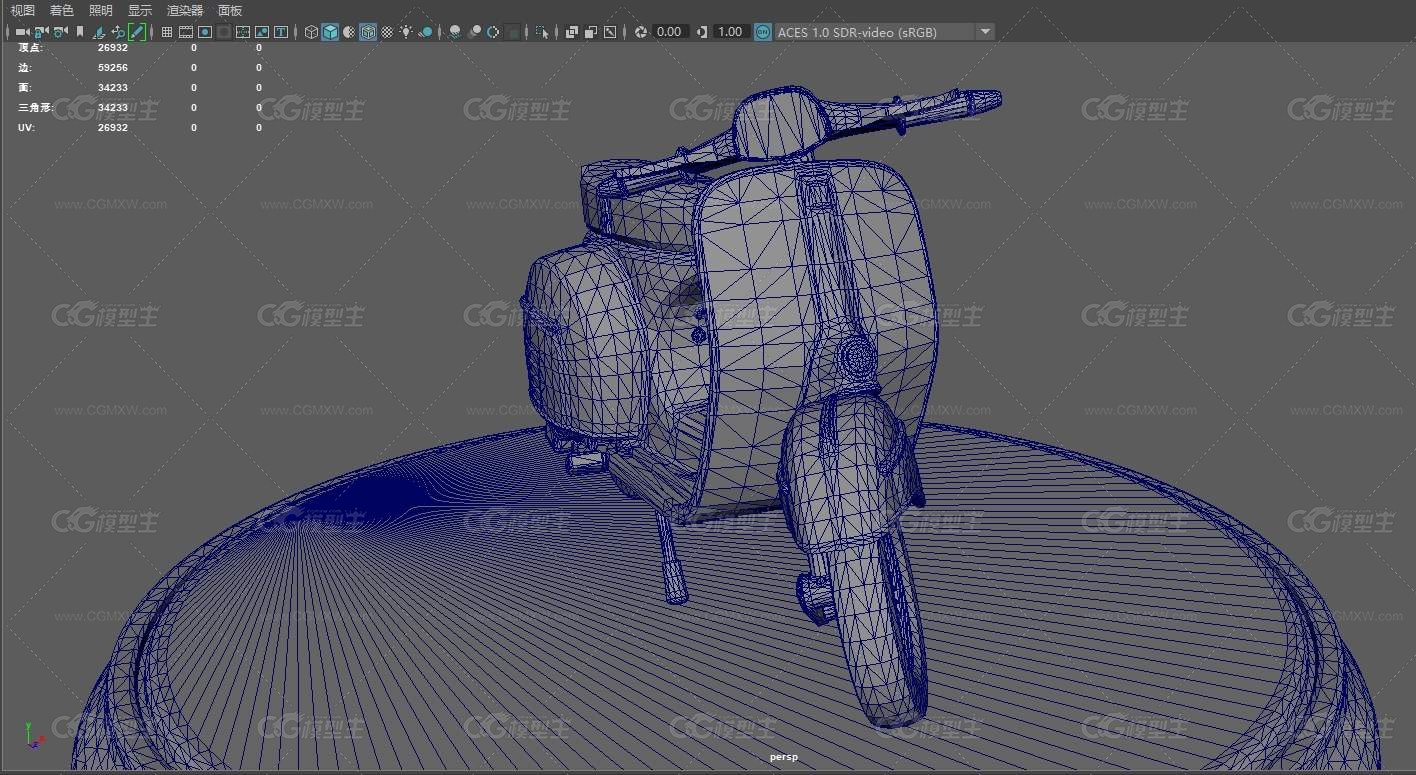The height and width of the screenshot is (775, 1416).
Task: Toggle the Resolution Gate icon
Action: pyautogui.click(x=205, y=32)
